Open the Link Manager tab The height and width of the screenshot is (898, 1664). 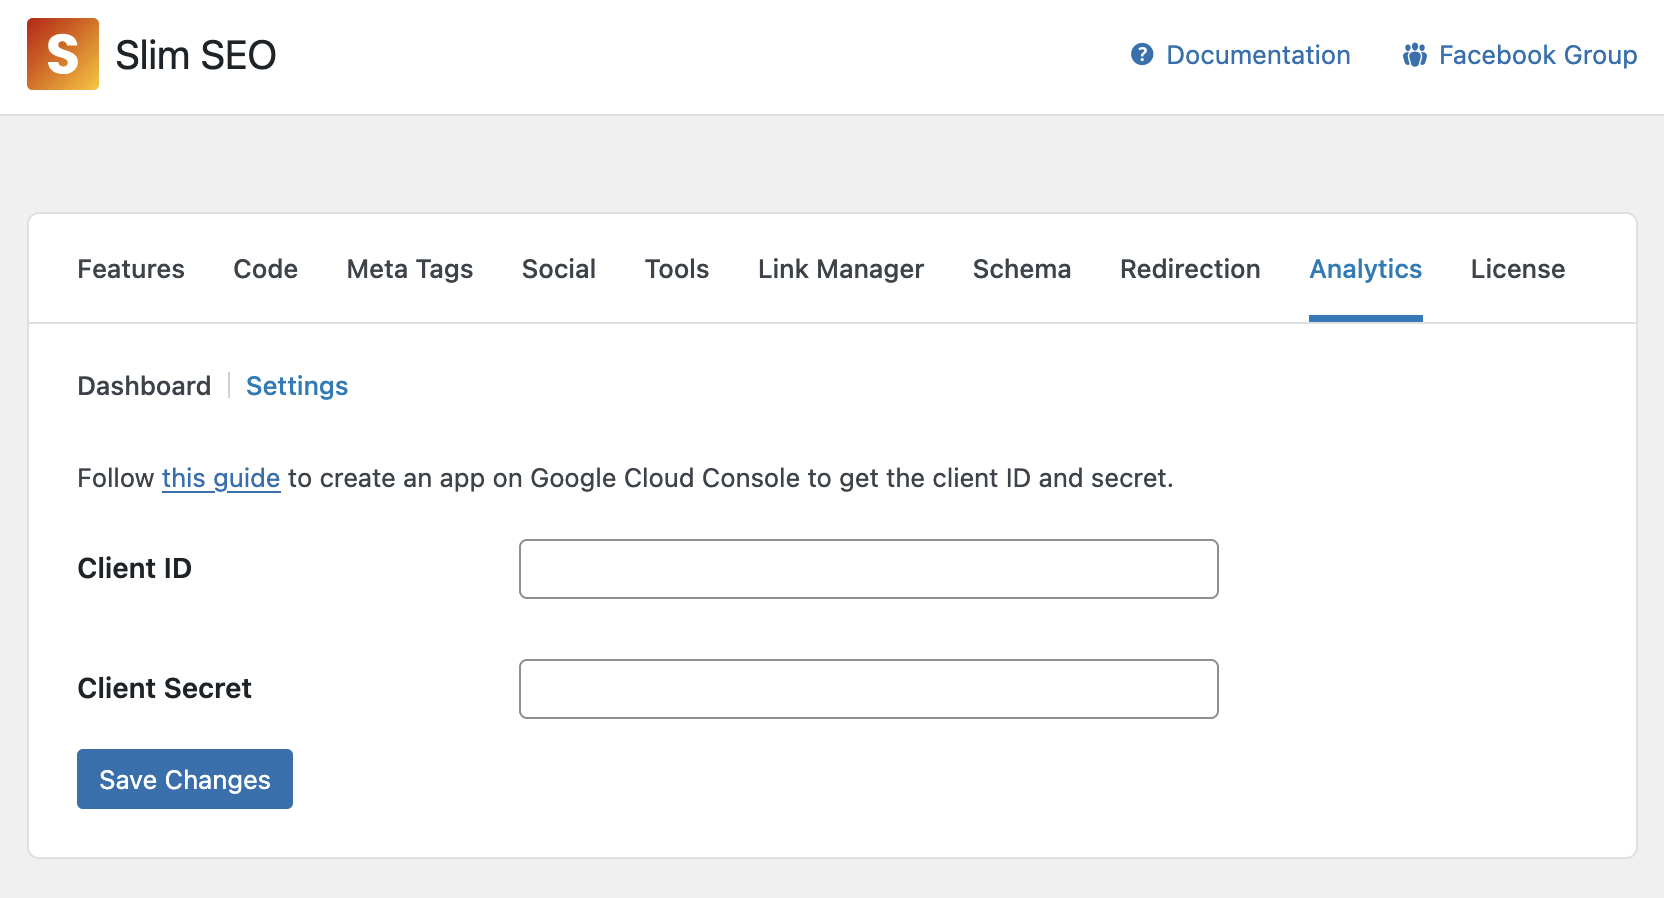pos(841,269)
